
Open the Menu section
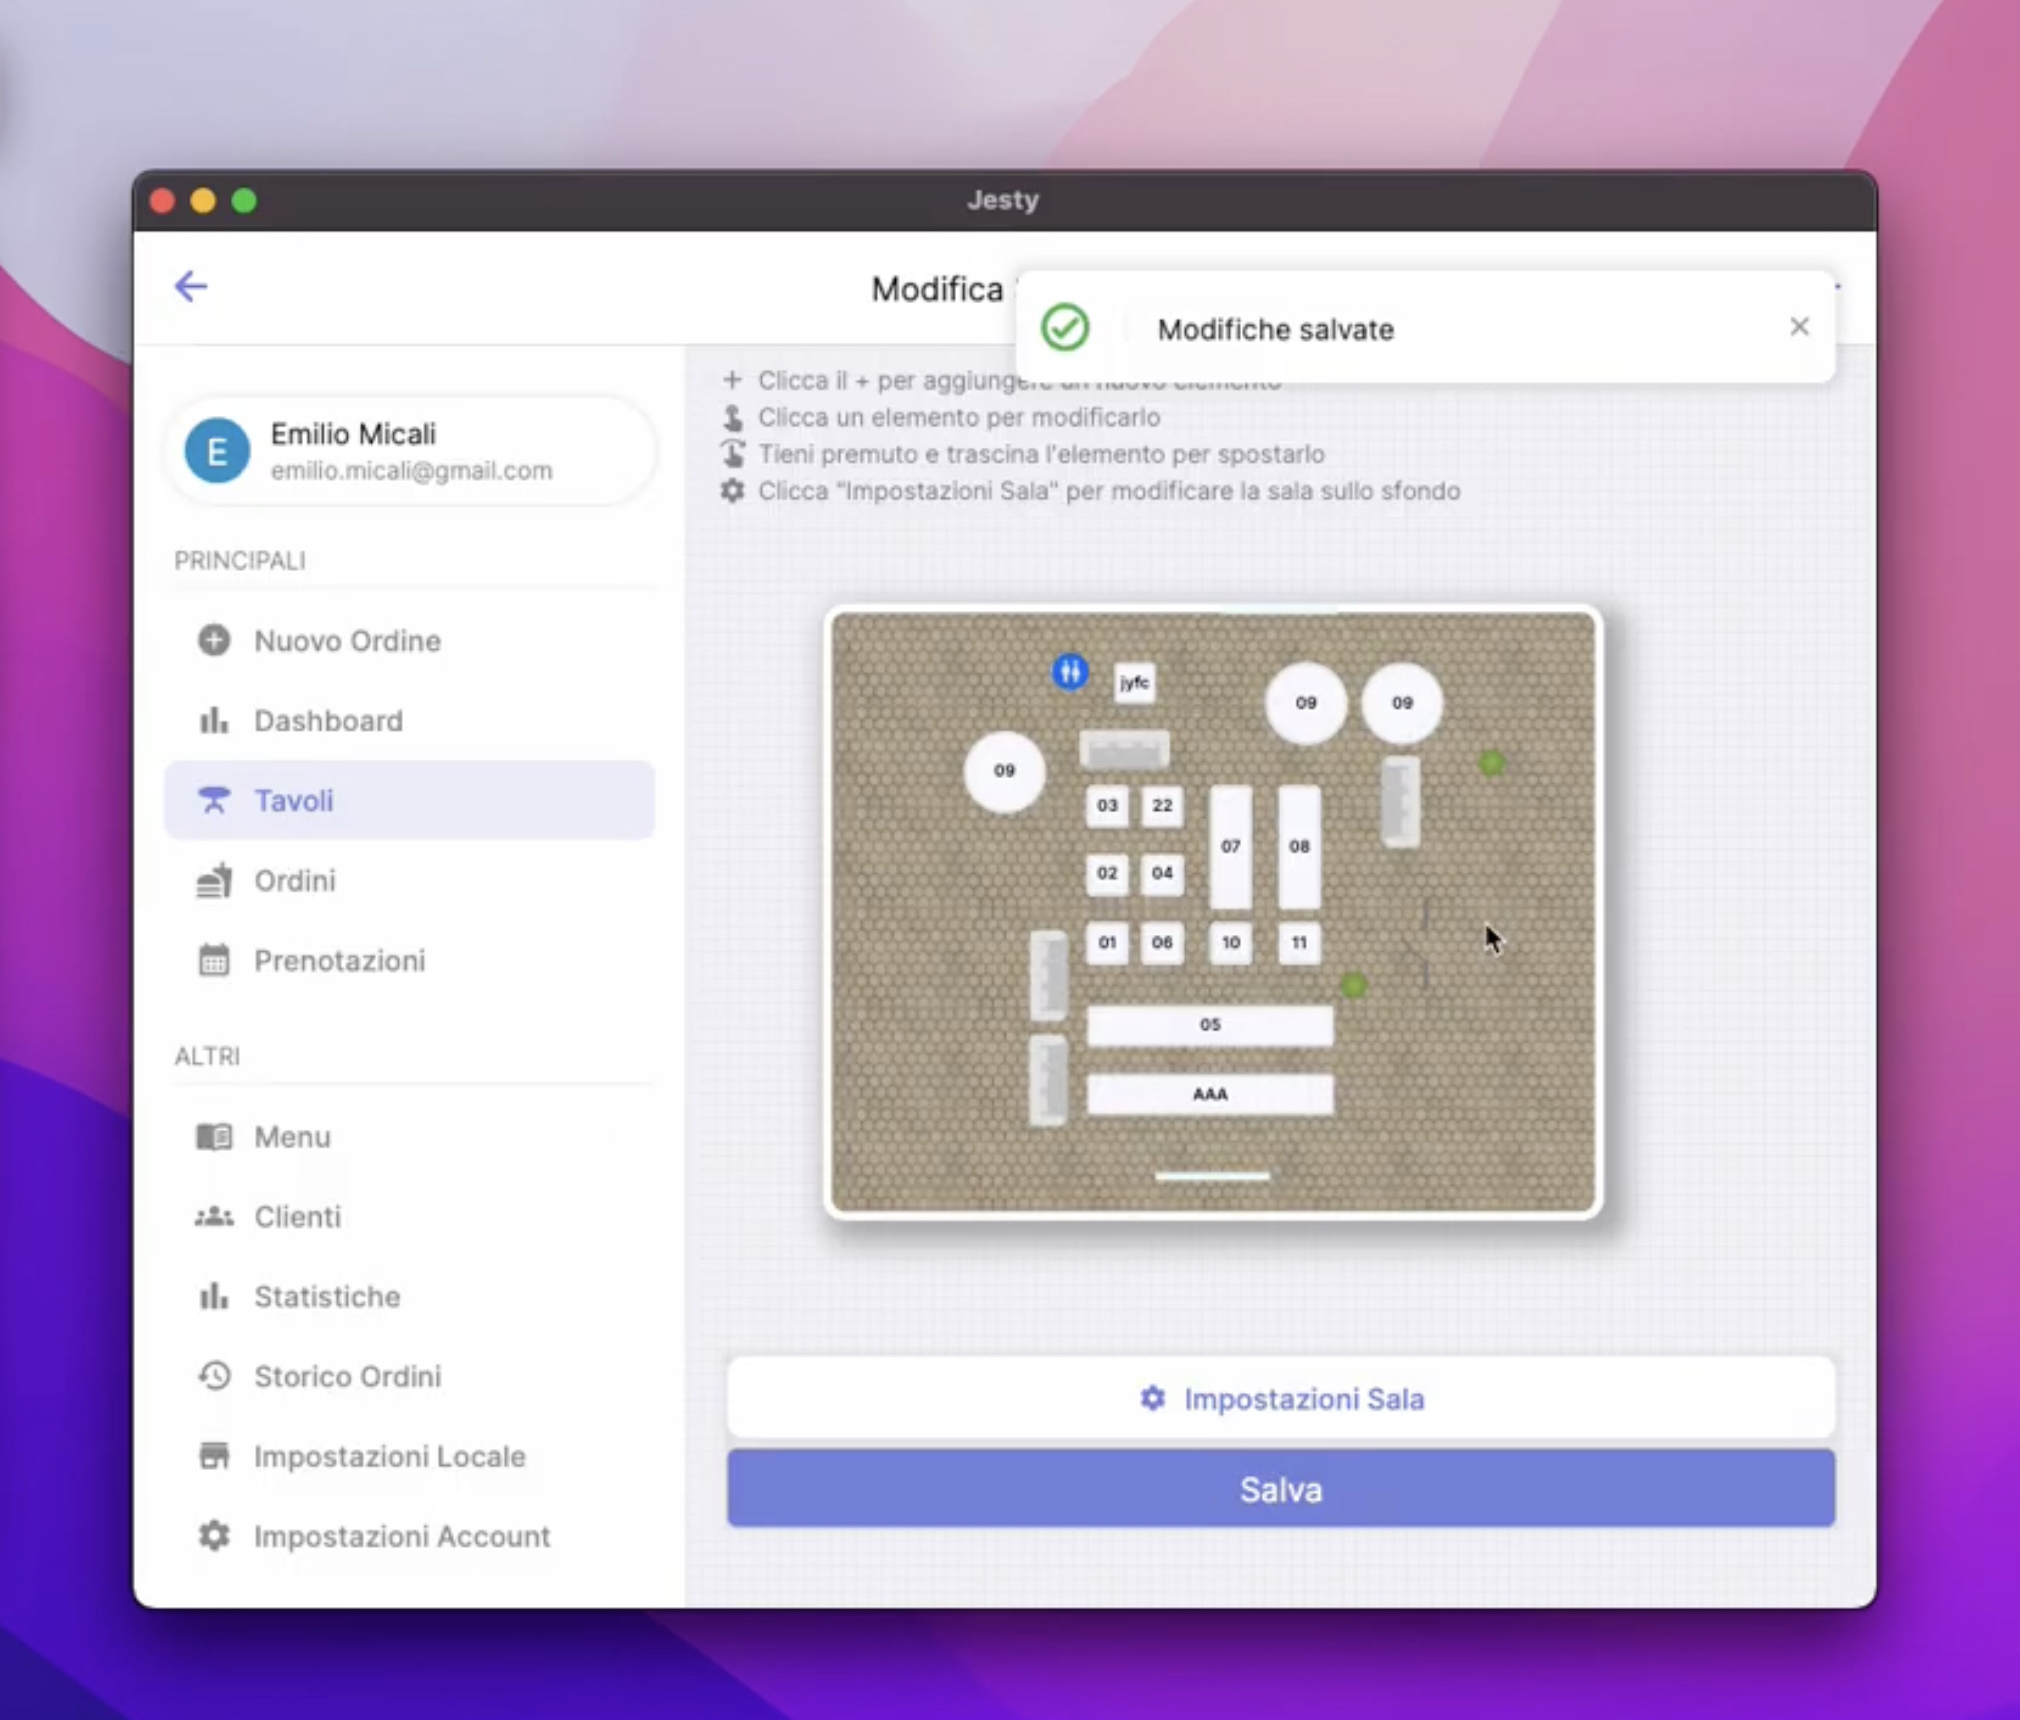292,1136
